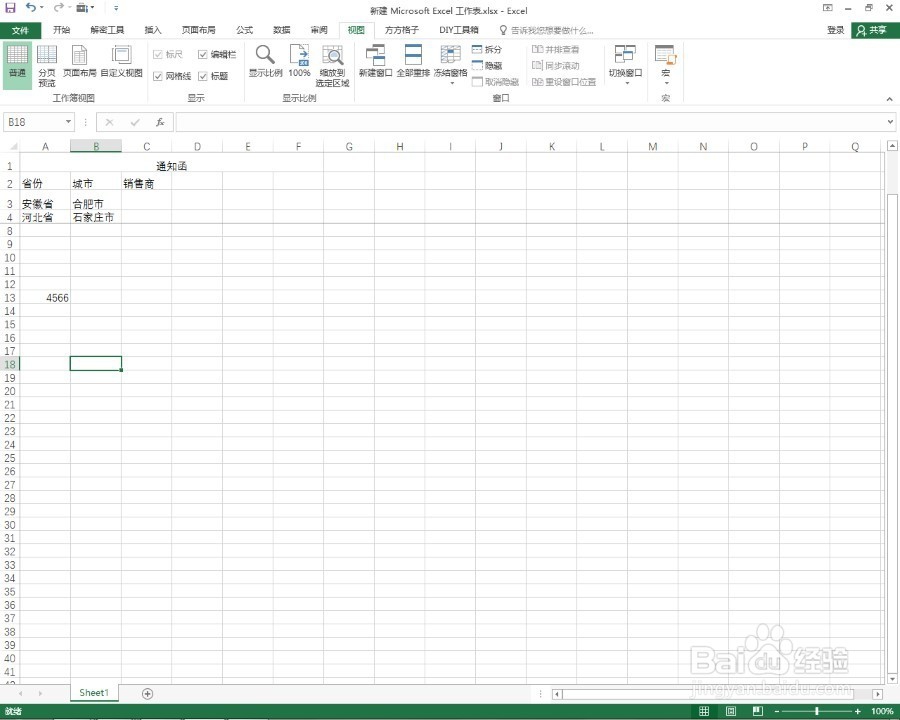Open the Name Box dropdown arrow
Screen dimensions: 900x720
[x=68, y=122]
